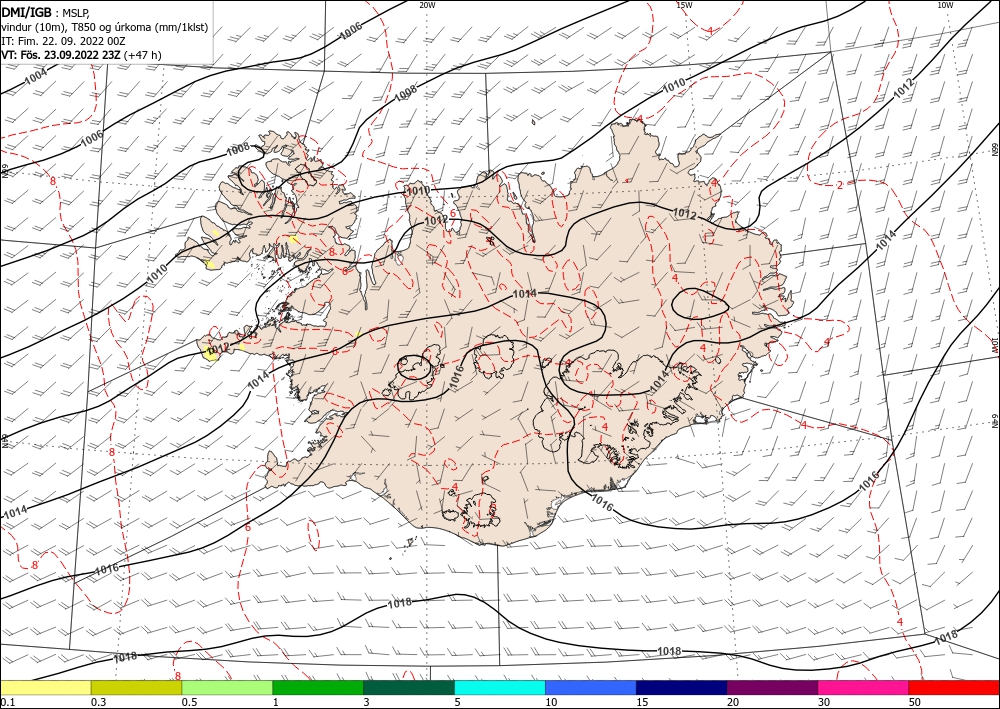Click legend value '0.5'
The height and width of the screenshot is (709, 1000).
(x=189, y=702)
